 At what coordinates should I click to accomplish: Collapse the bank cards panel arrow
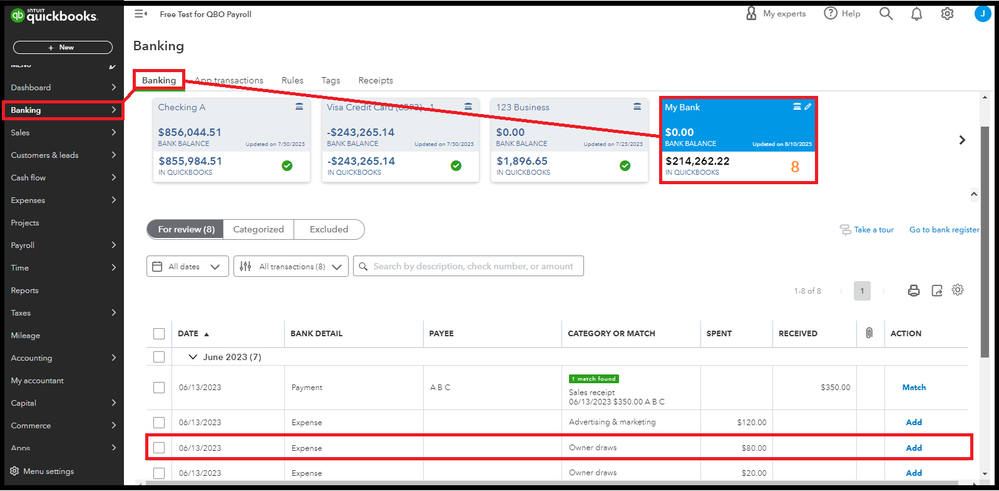click(974, 193)
